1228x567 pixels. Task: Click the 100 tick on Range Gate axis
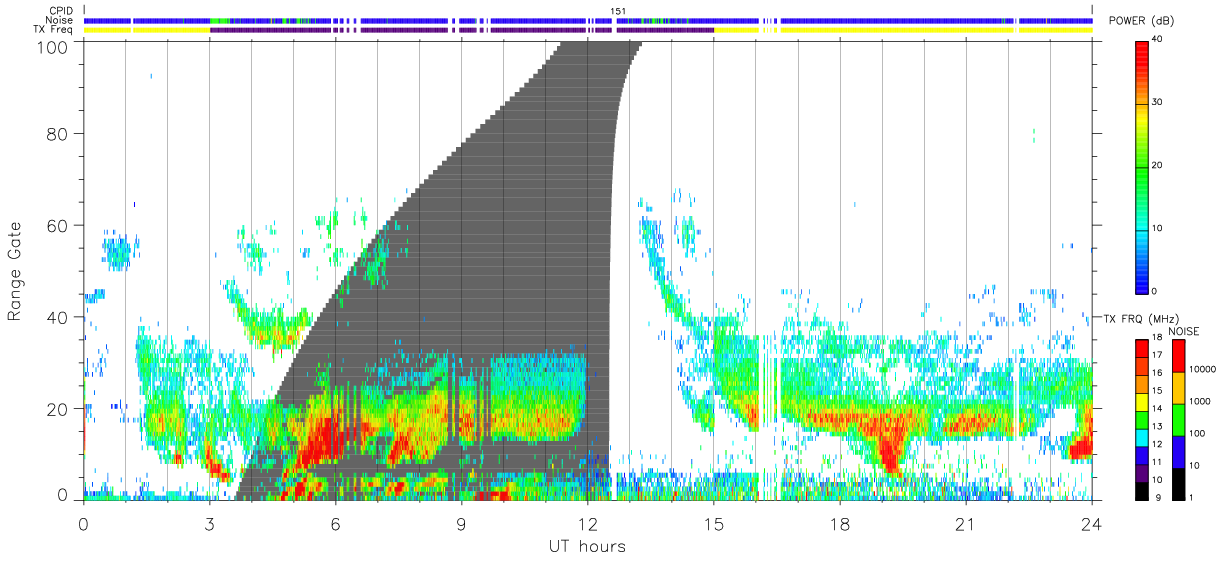coord(51,46)
